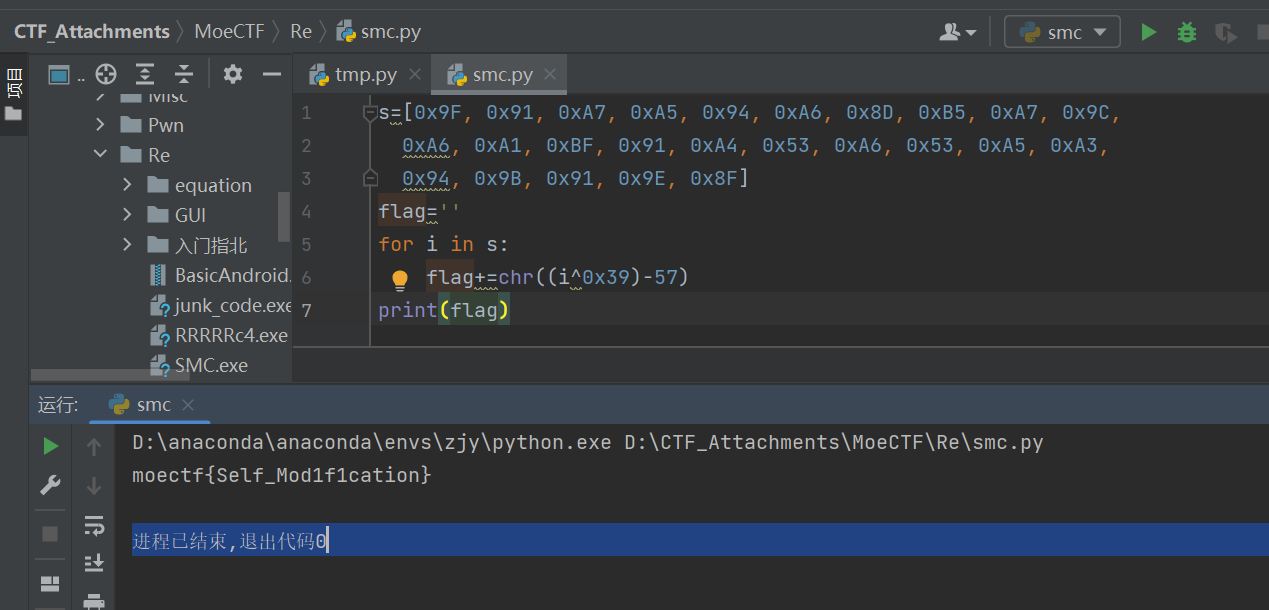Open project panel gear settings
The image size is (1269, 610).
[233, 74]
